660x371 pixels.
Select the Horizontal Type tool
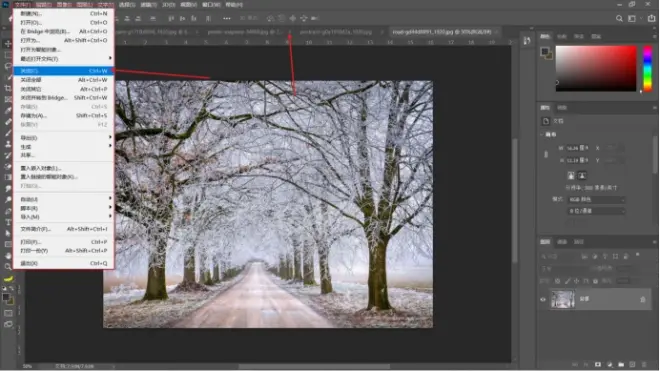coord(8,222)
